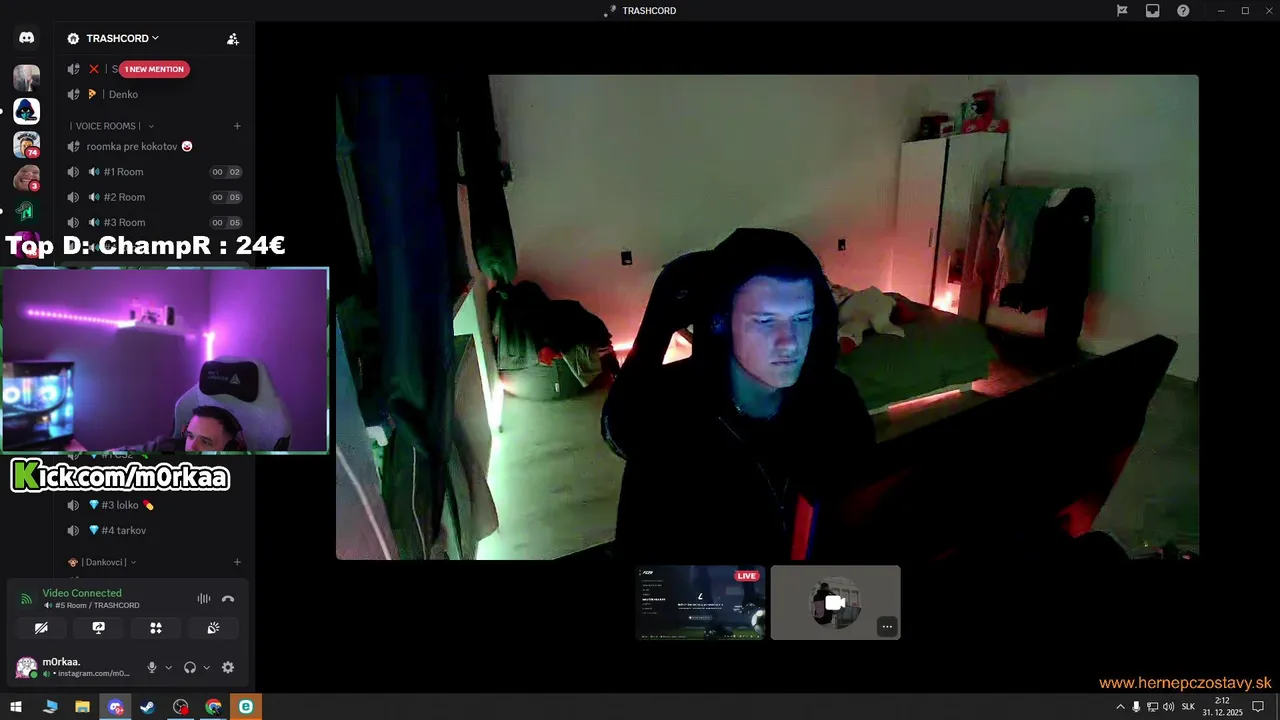Screen dimensions: 1280x720
Task: Join #3 lolko voice channel
Action: click(x=155, y=505)
